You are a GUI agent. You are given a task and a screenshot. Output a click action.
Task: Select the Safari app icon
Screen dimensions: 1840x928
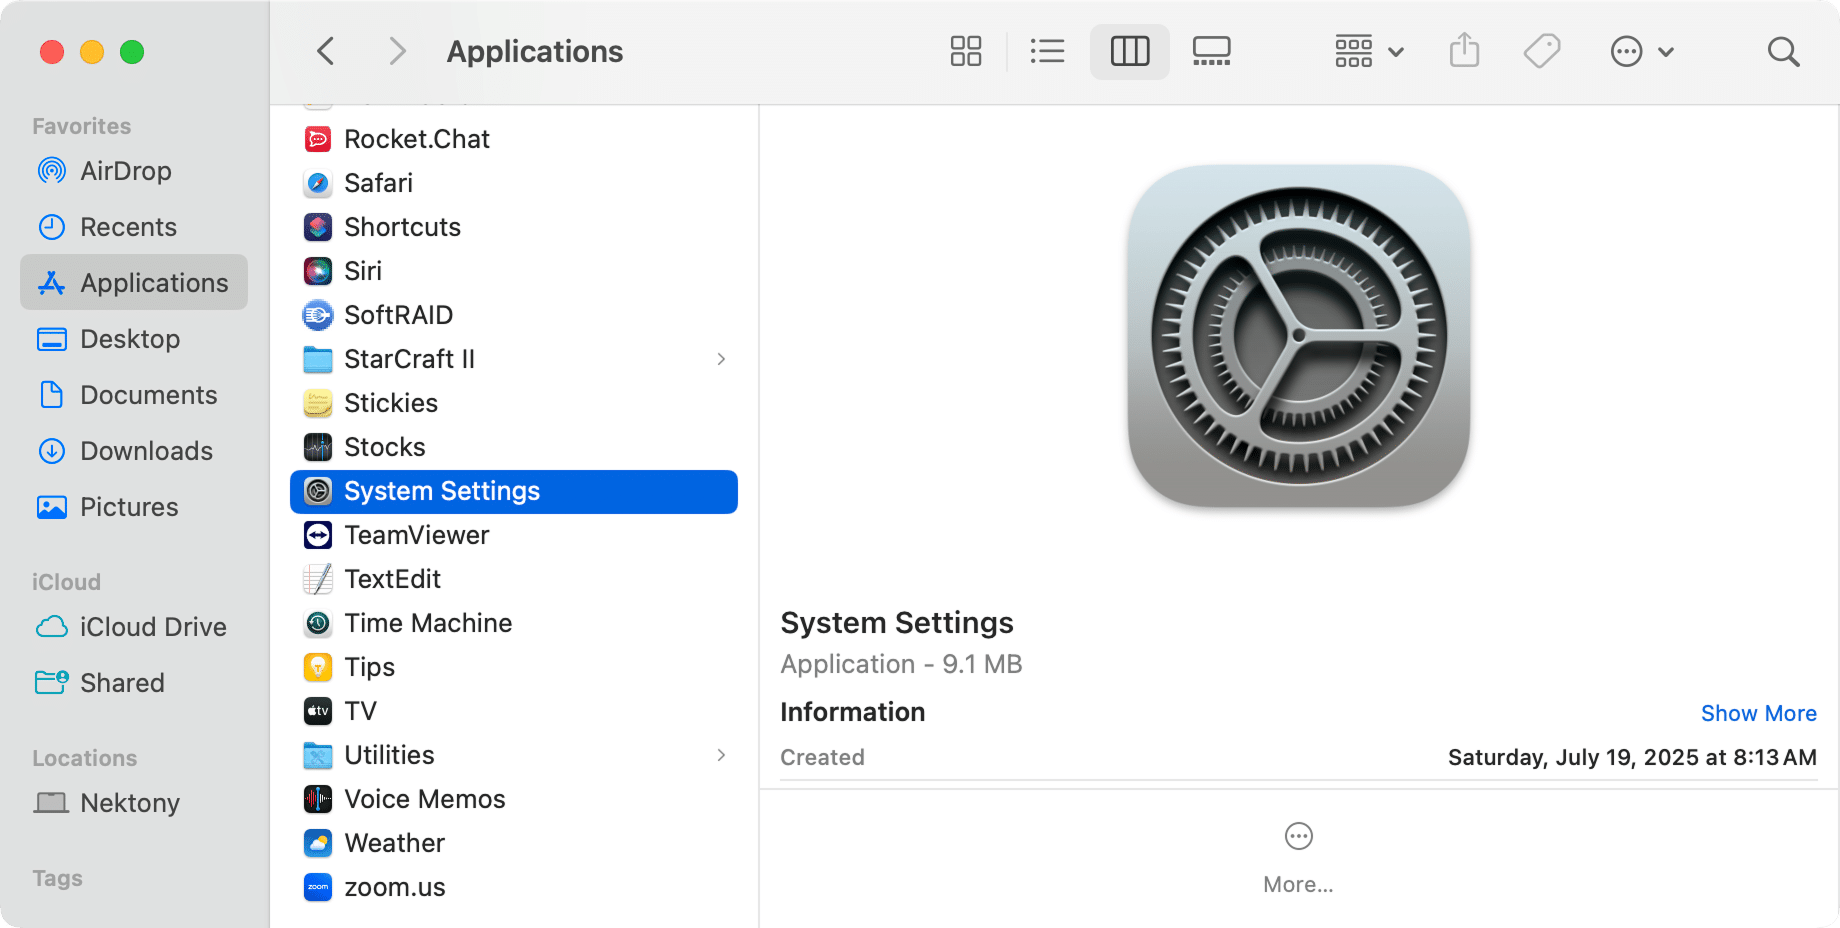click(x=318, y=183)
